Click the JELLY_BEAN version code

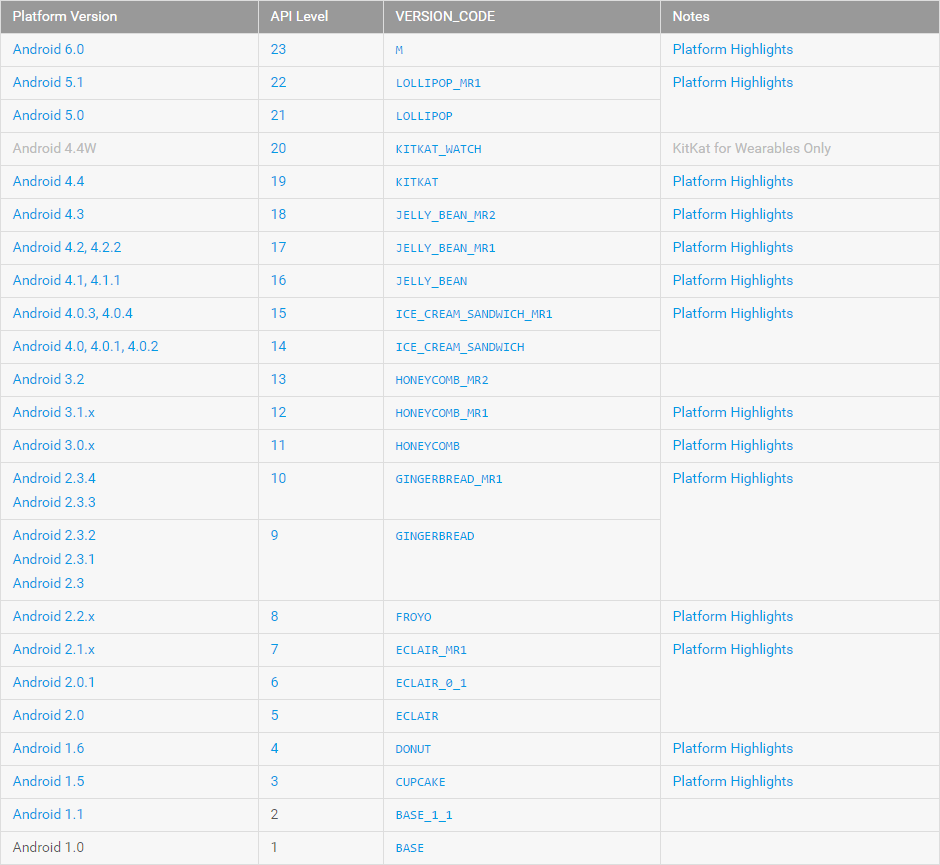tap(431, 281)
